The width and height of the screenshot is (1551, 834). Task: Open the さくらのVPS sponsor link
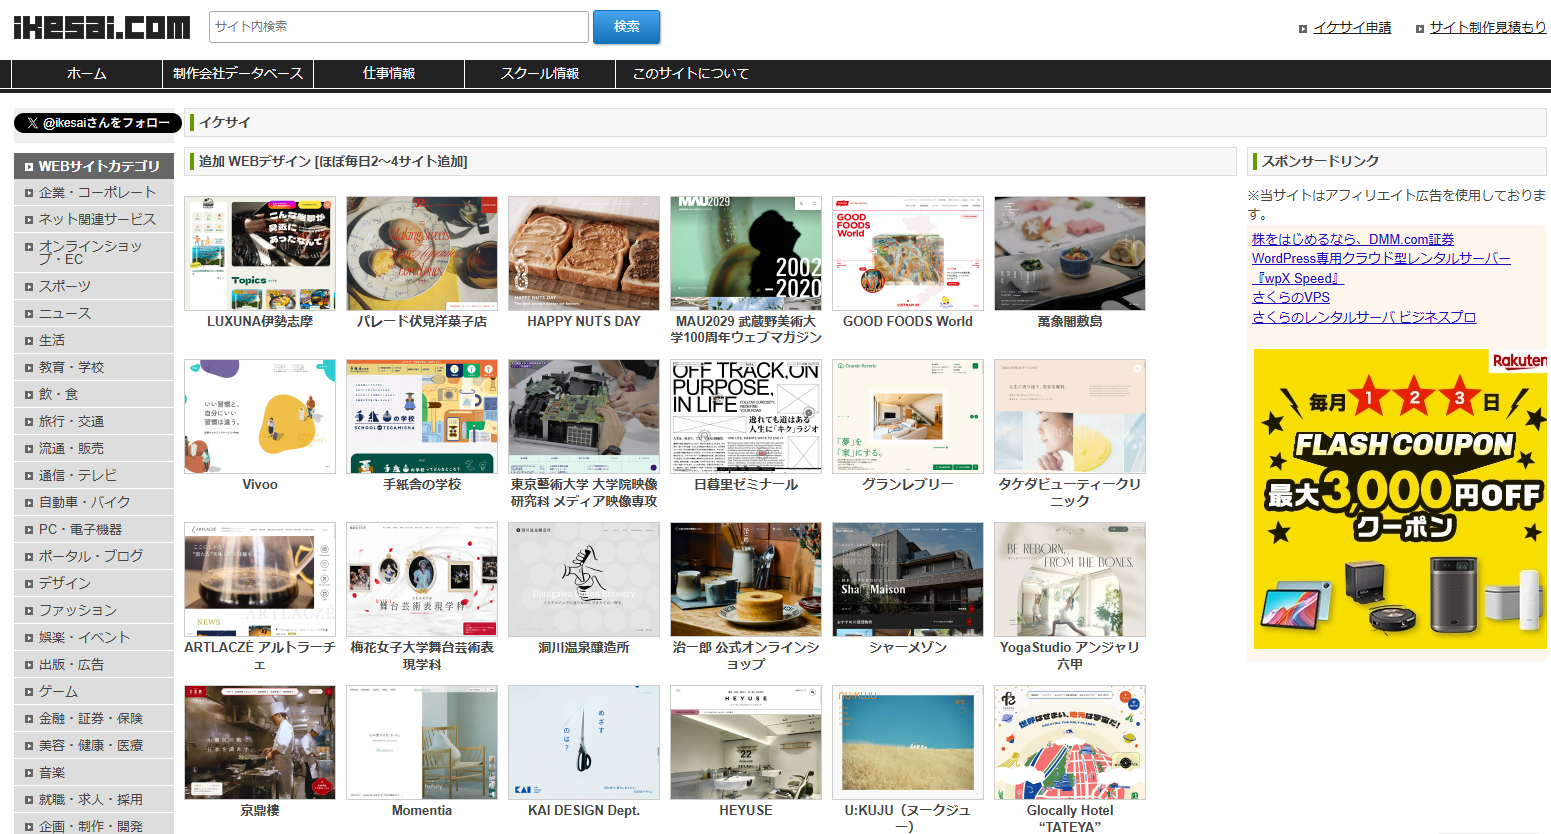(1291, 297)
